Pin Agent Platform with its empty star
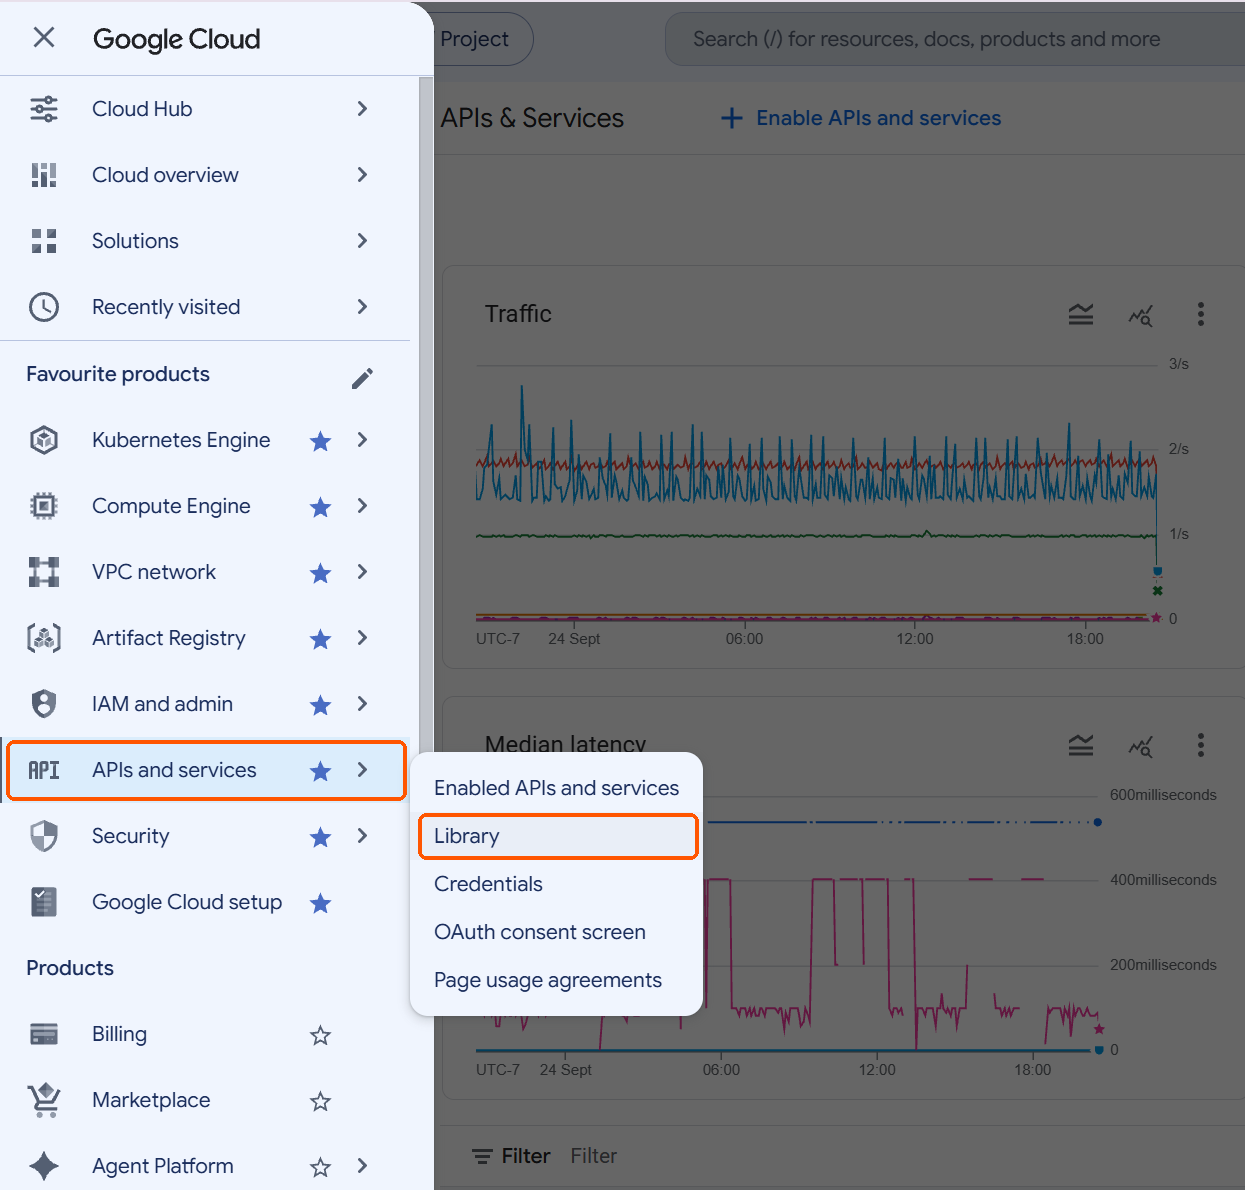Screen dimensions: 1245x1190 320,1167
